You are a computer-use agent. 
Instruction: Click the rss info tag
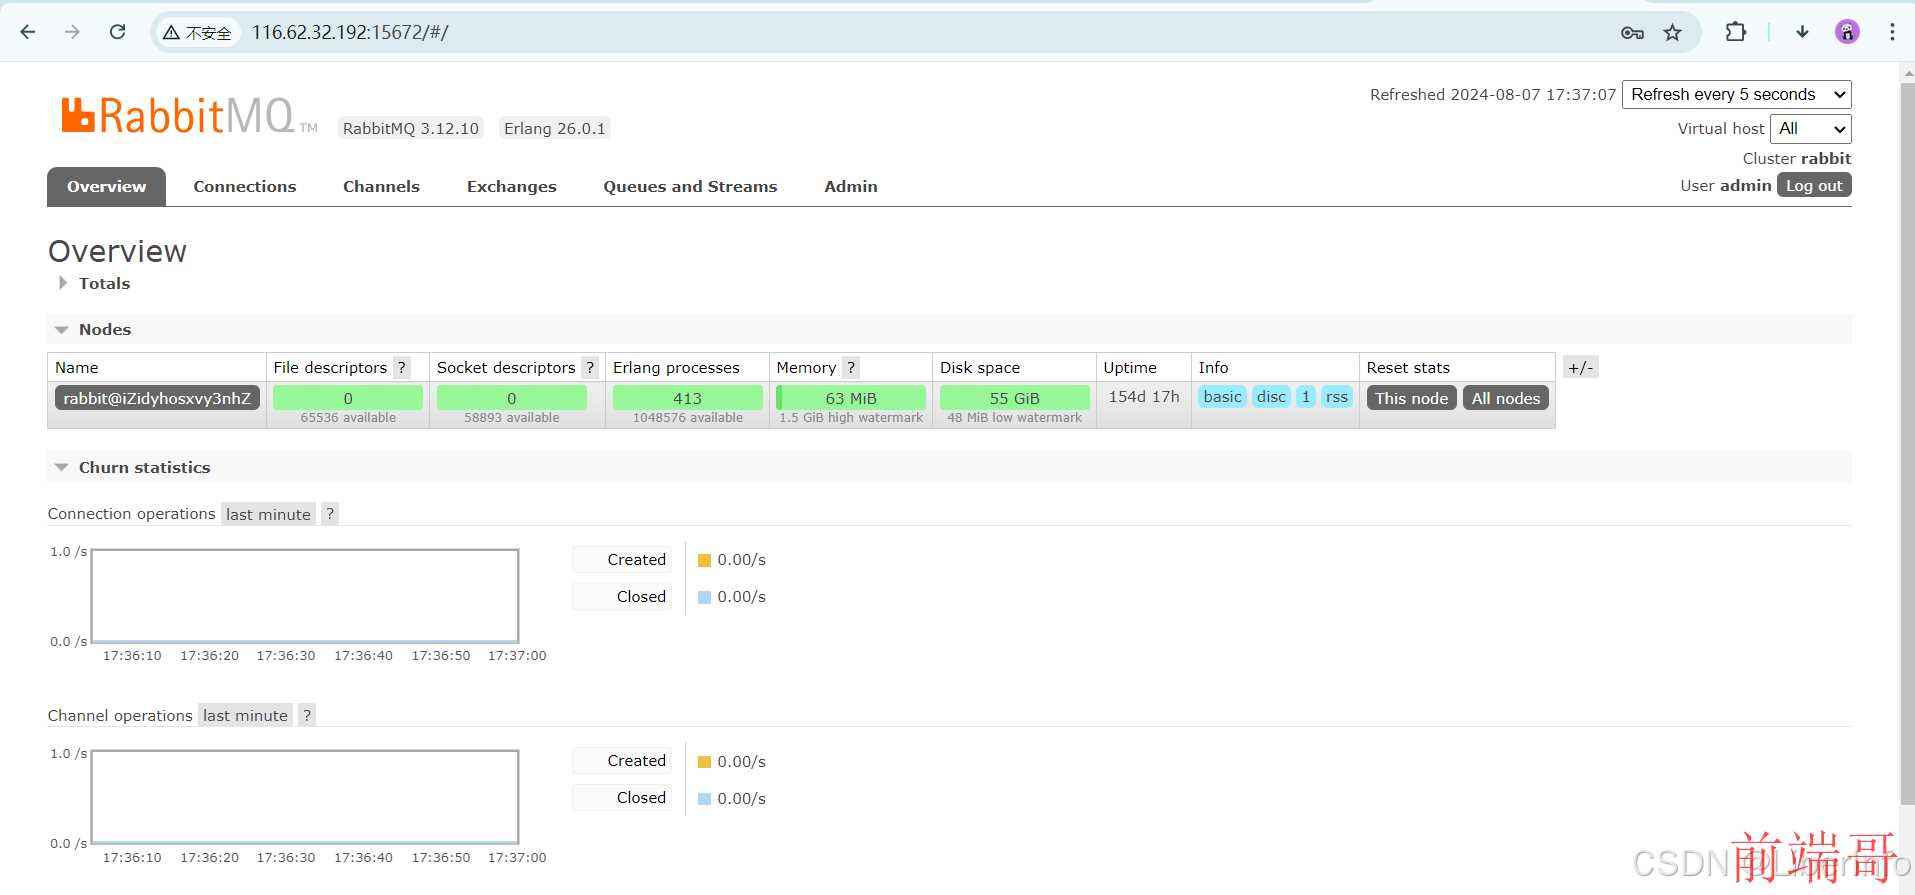pyautogui.click(x=1337, y=397)
